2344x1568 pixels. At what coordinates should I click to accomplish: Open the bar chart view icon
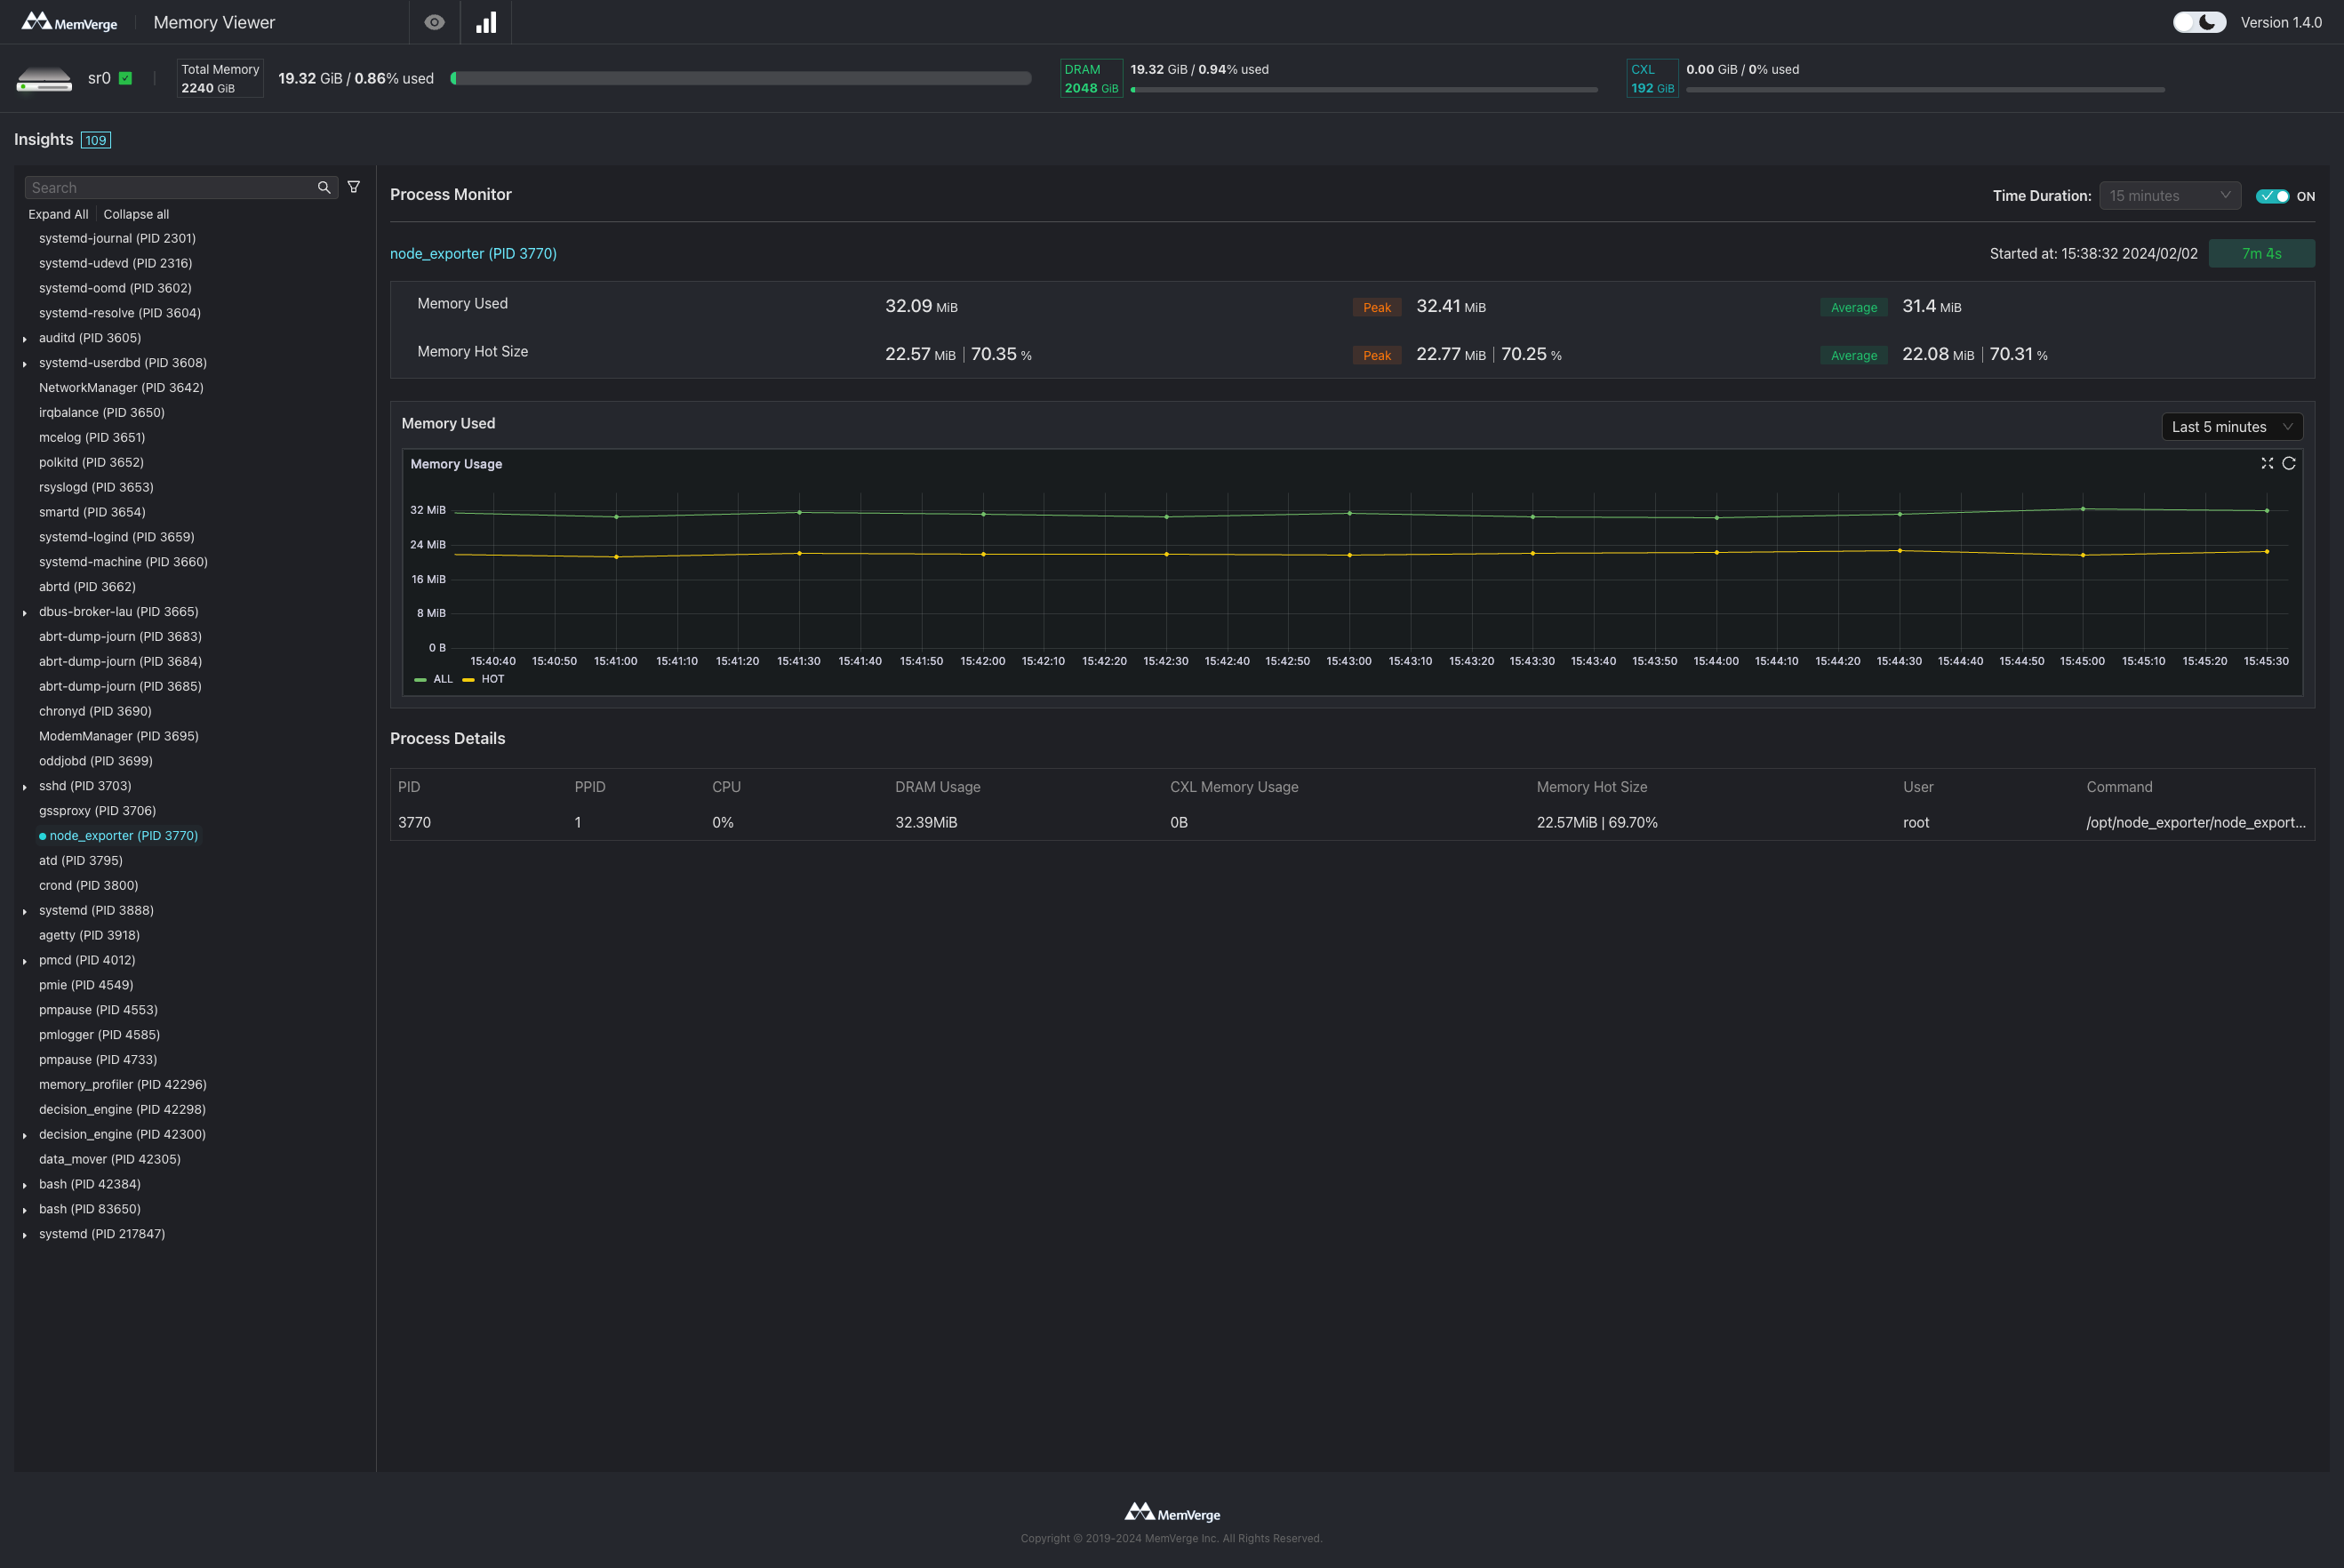(x=486, y=22)
